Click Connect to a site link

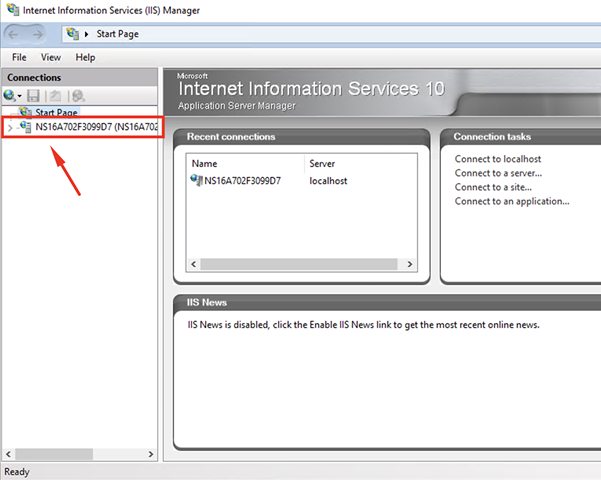pos(493,187)
